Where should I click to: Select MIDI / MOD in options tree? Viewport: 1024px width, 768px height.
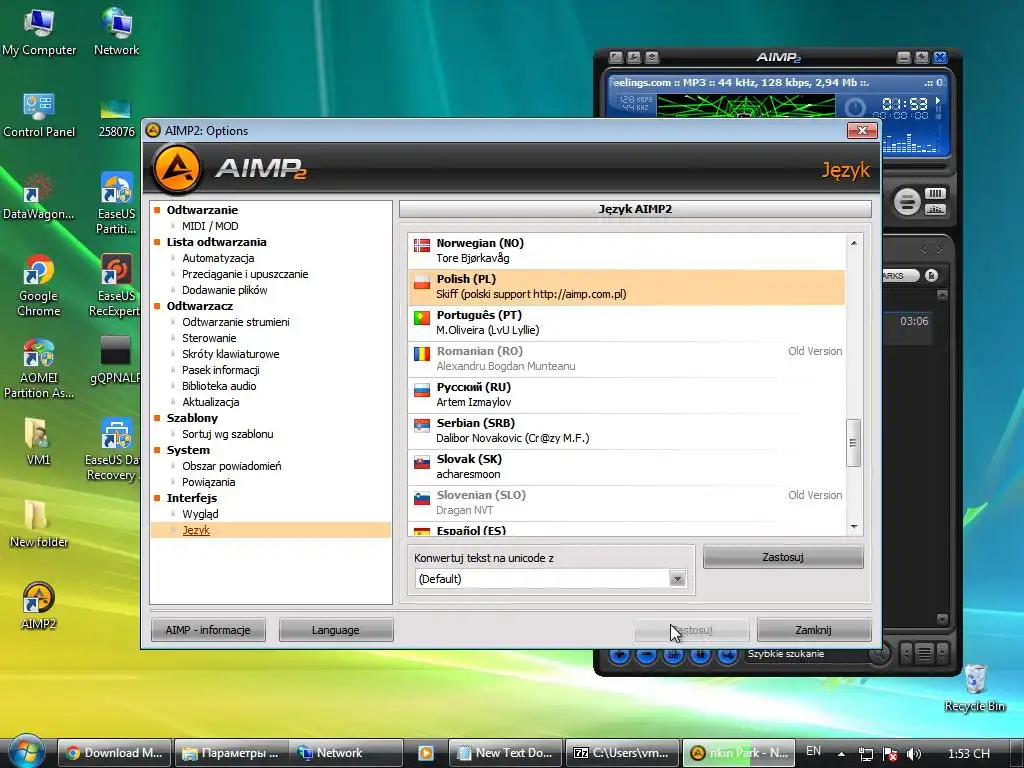[210, 226]
